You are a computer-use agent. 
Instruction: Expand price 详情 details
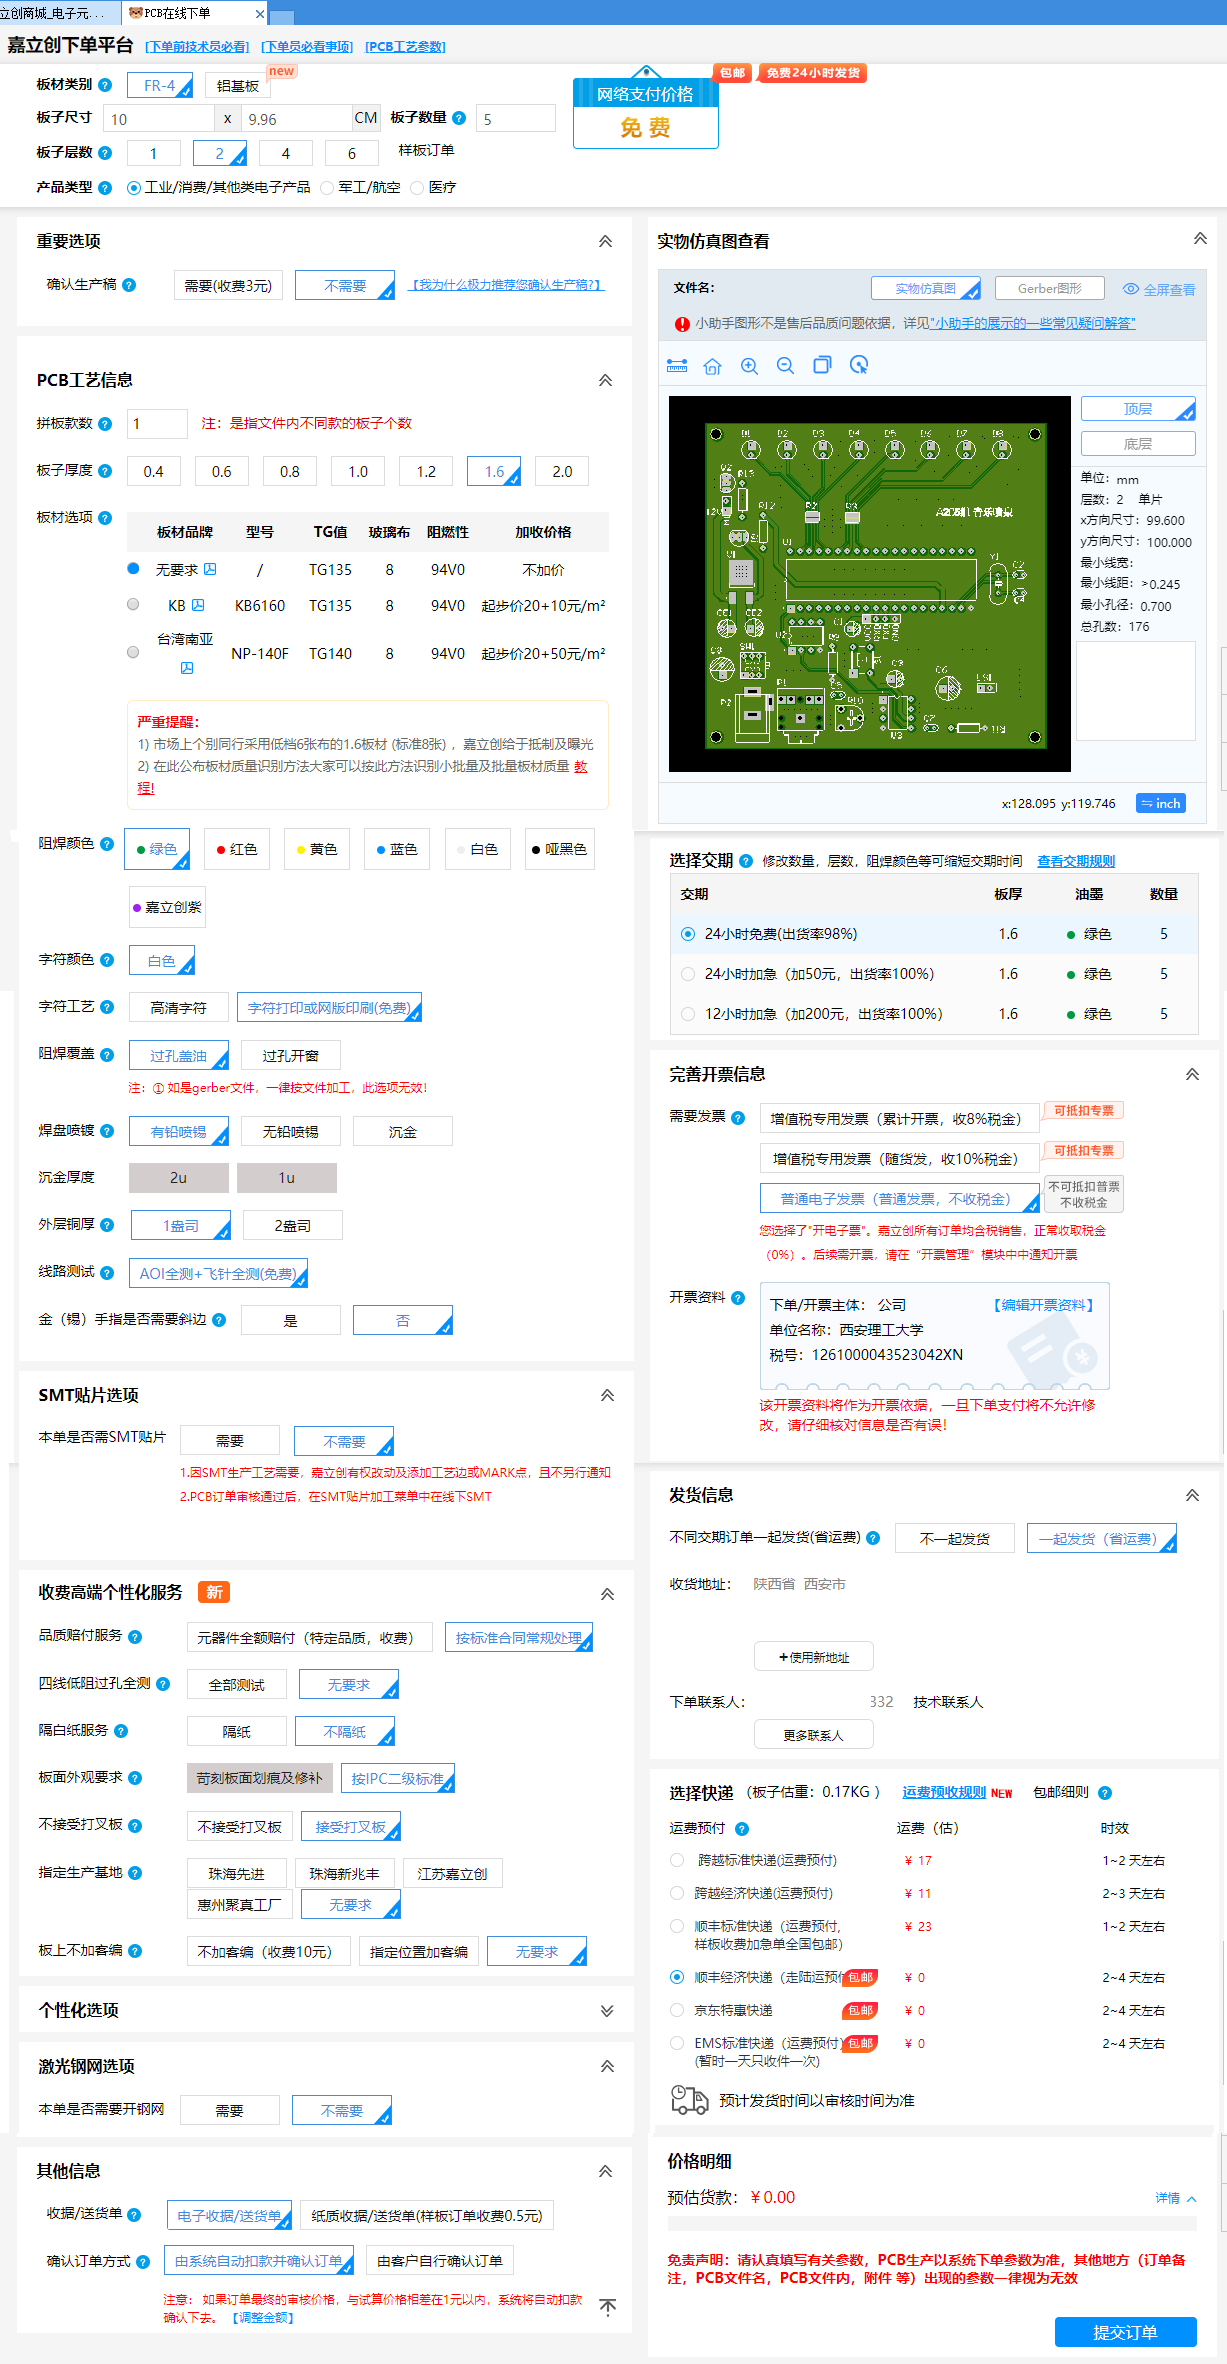[x=1175, y=2198]
